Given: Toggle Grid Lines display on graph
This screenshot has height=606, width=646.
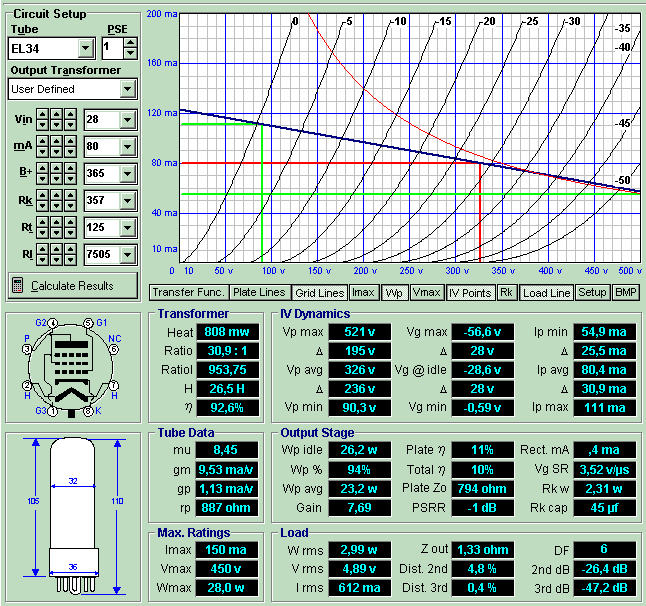Looking at the screenshot, I should pos(319,293).
